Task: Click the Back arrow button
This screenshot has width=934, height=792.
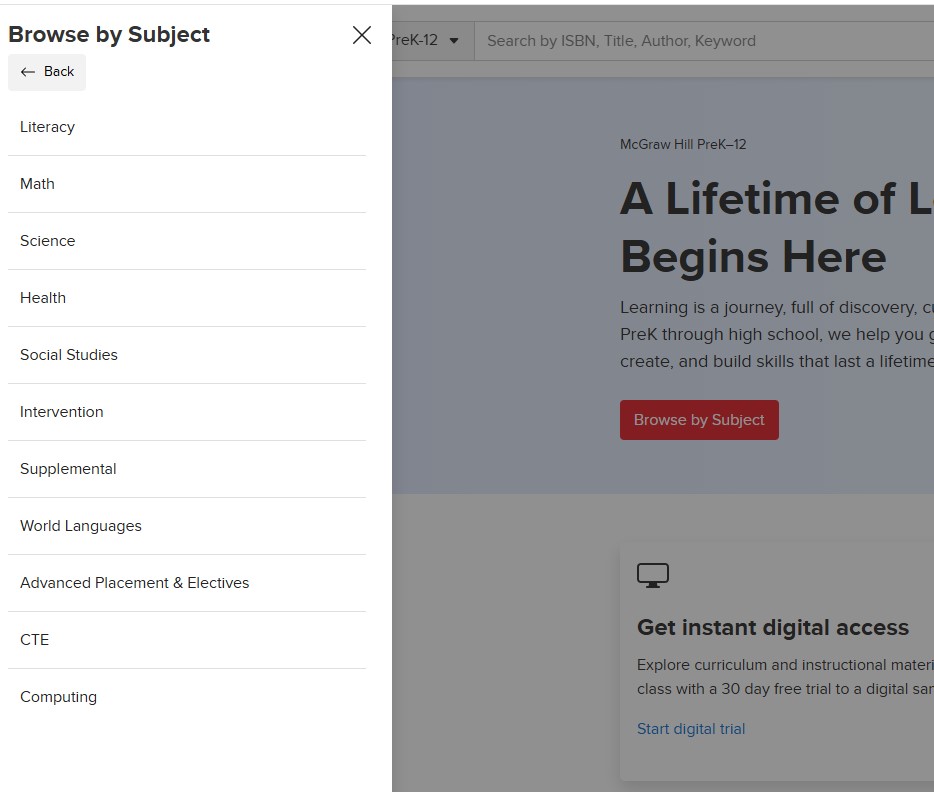Action: 47,72
